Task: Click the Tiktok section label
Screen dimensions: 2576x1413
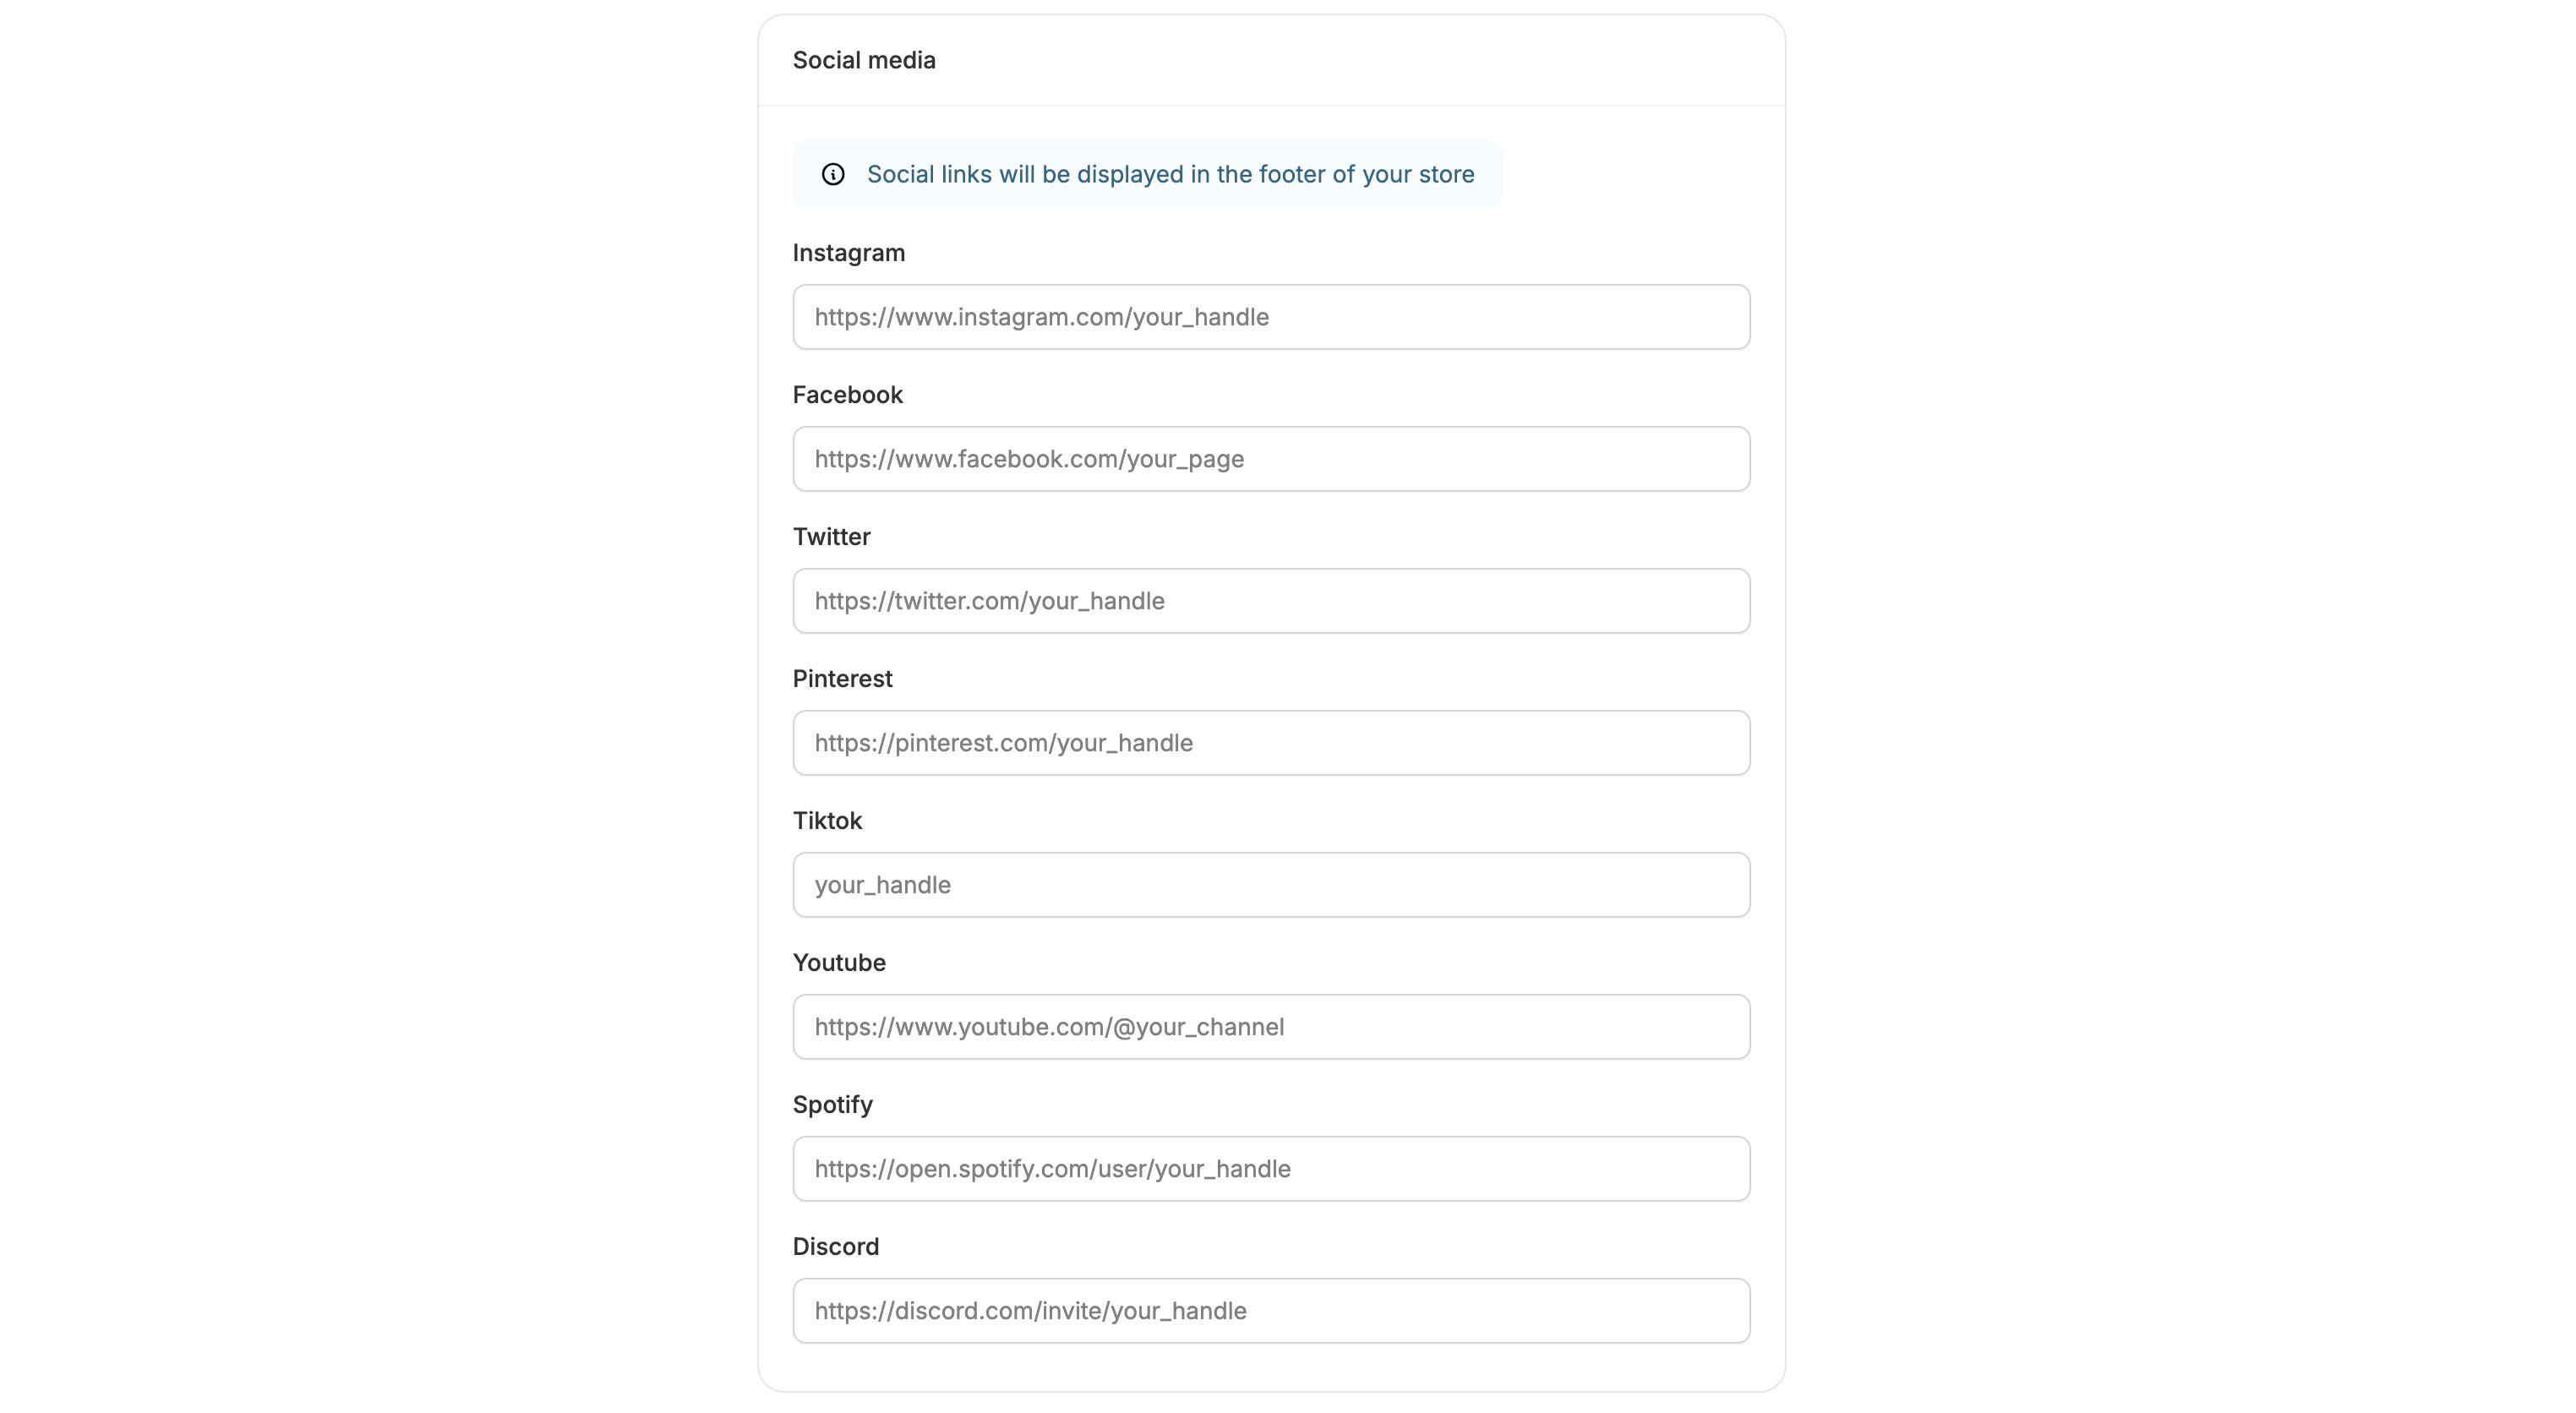Action: 826,821
